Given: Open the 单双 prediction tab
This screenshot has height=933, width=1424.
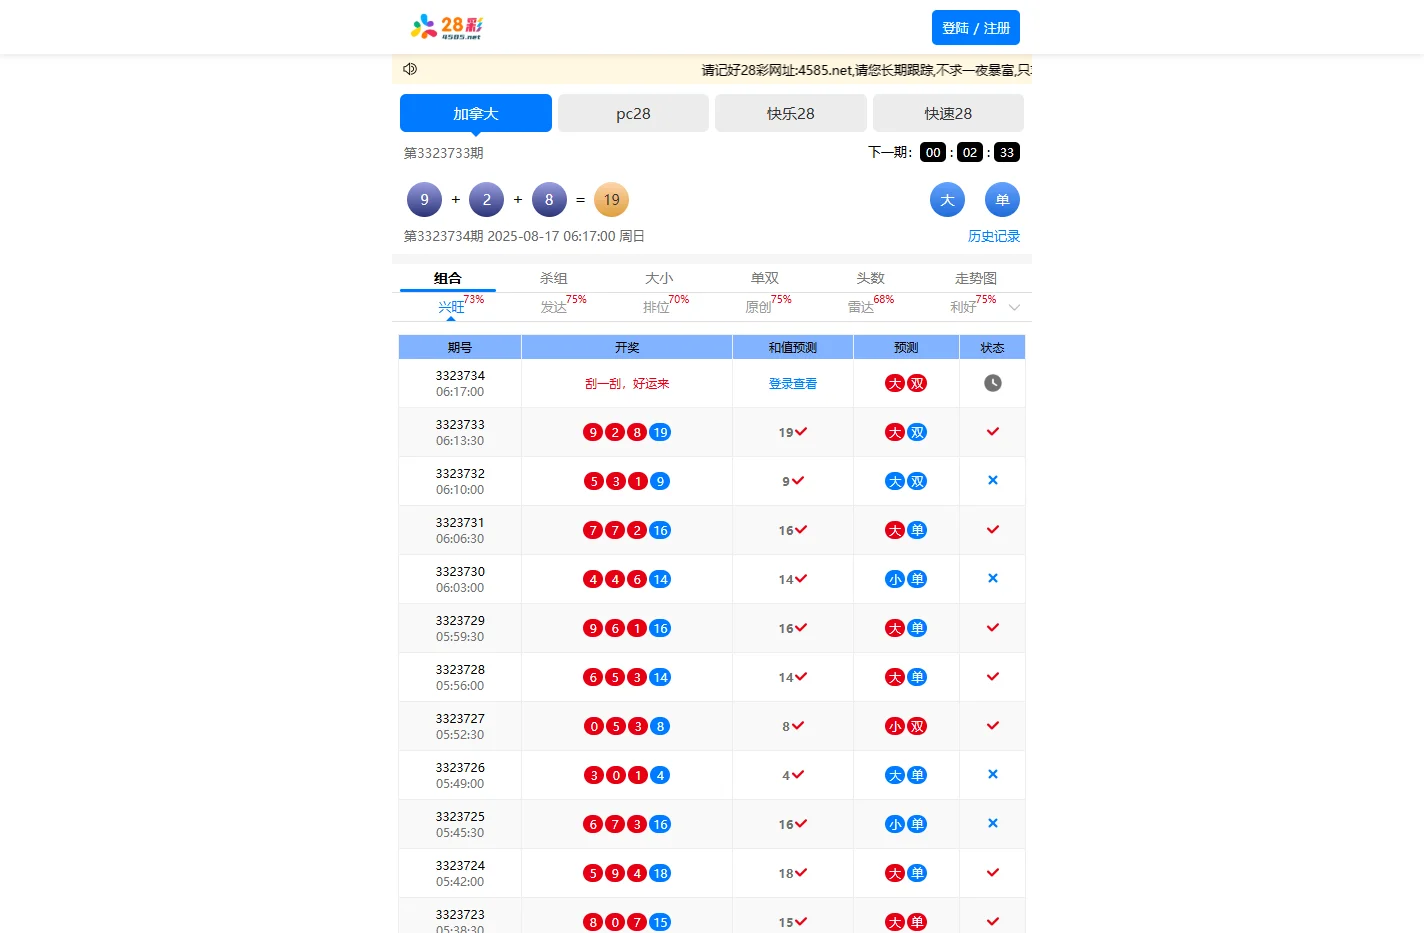Looking at the screenshot, I should [x=765, y=278].
